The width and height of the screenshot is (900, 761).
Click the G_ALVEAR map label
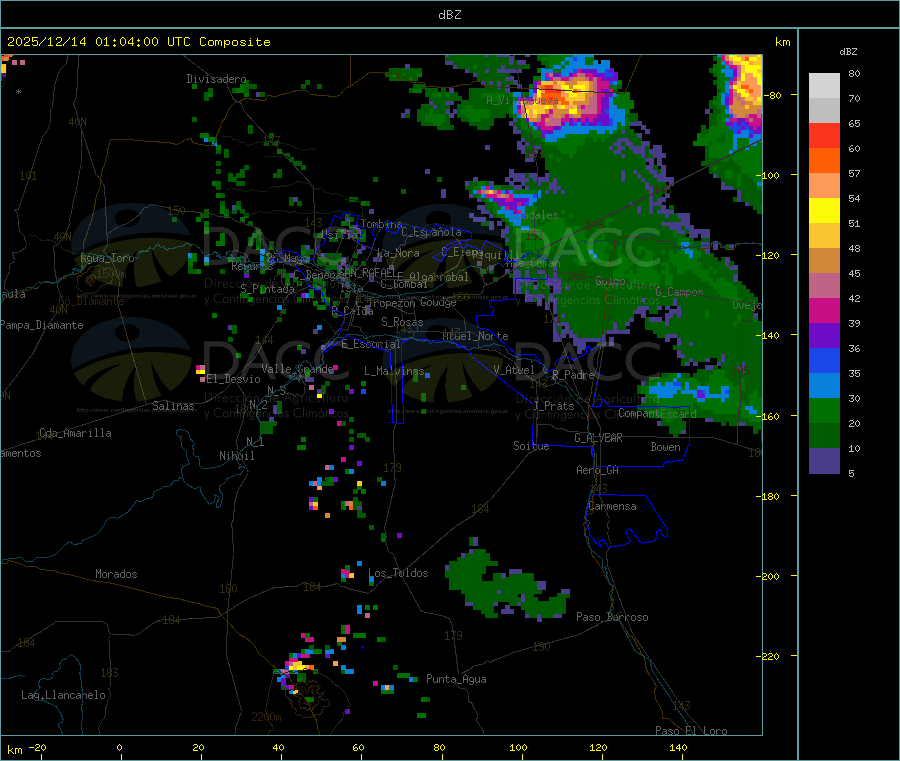598,438
